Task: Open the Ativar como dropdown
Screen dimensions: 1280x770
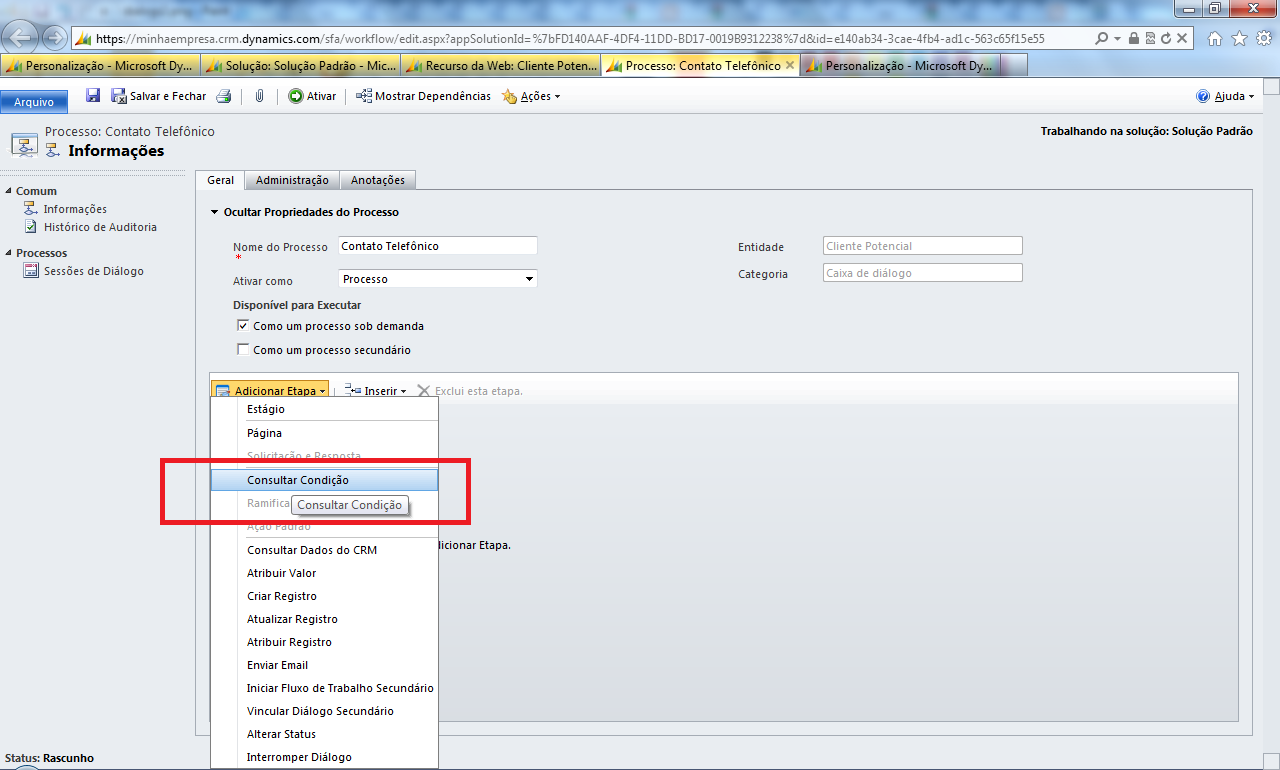Action: pyautogui.click(x=529, y=279)
